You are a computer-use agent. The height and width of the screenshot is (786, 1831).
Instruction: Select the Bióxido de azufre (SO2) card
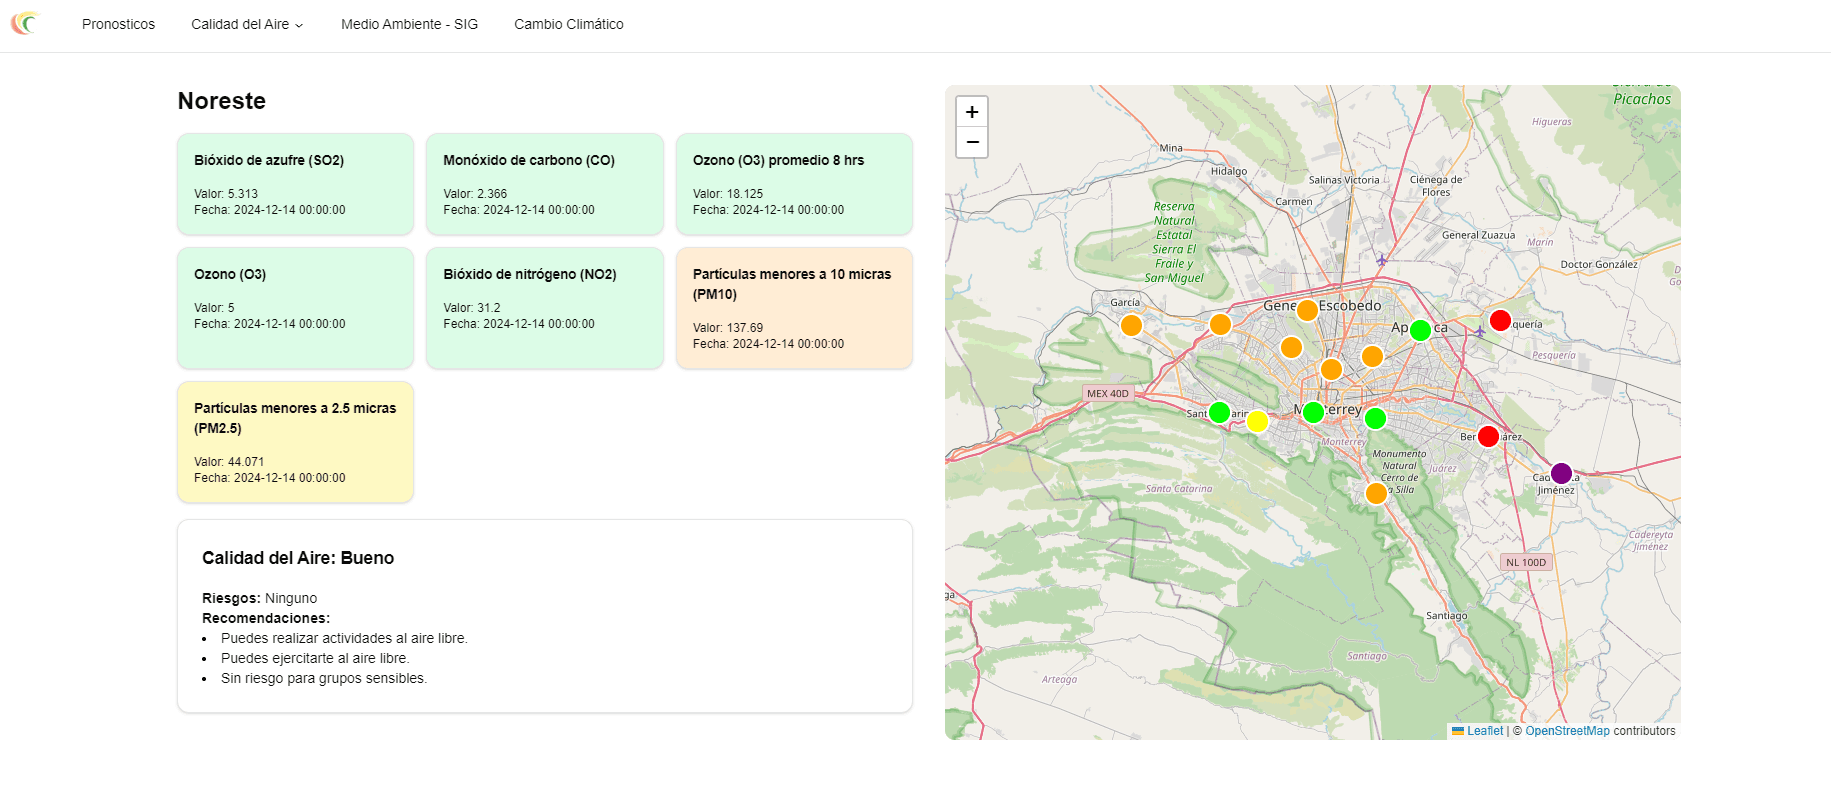click(x=295, y=184)
